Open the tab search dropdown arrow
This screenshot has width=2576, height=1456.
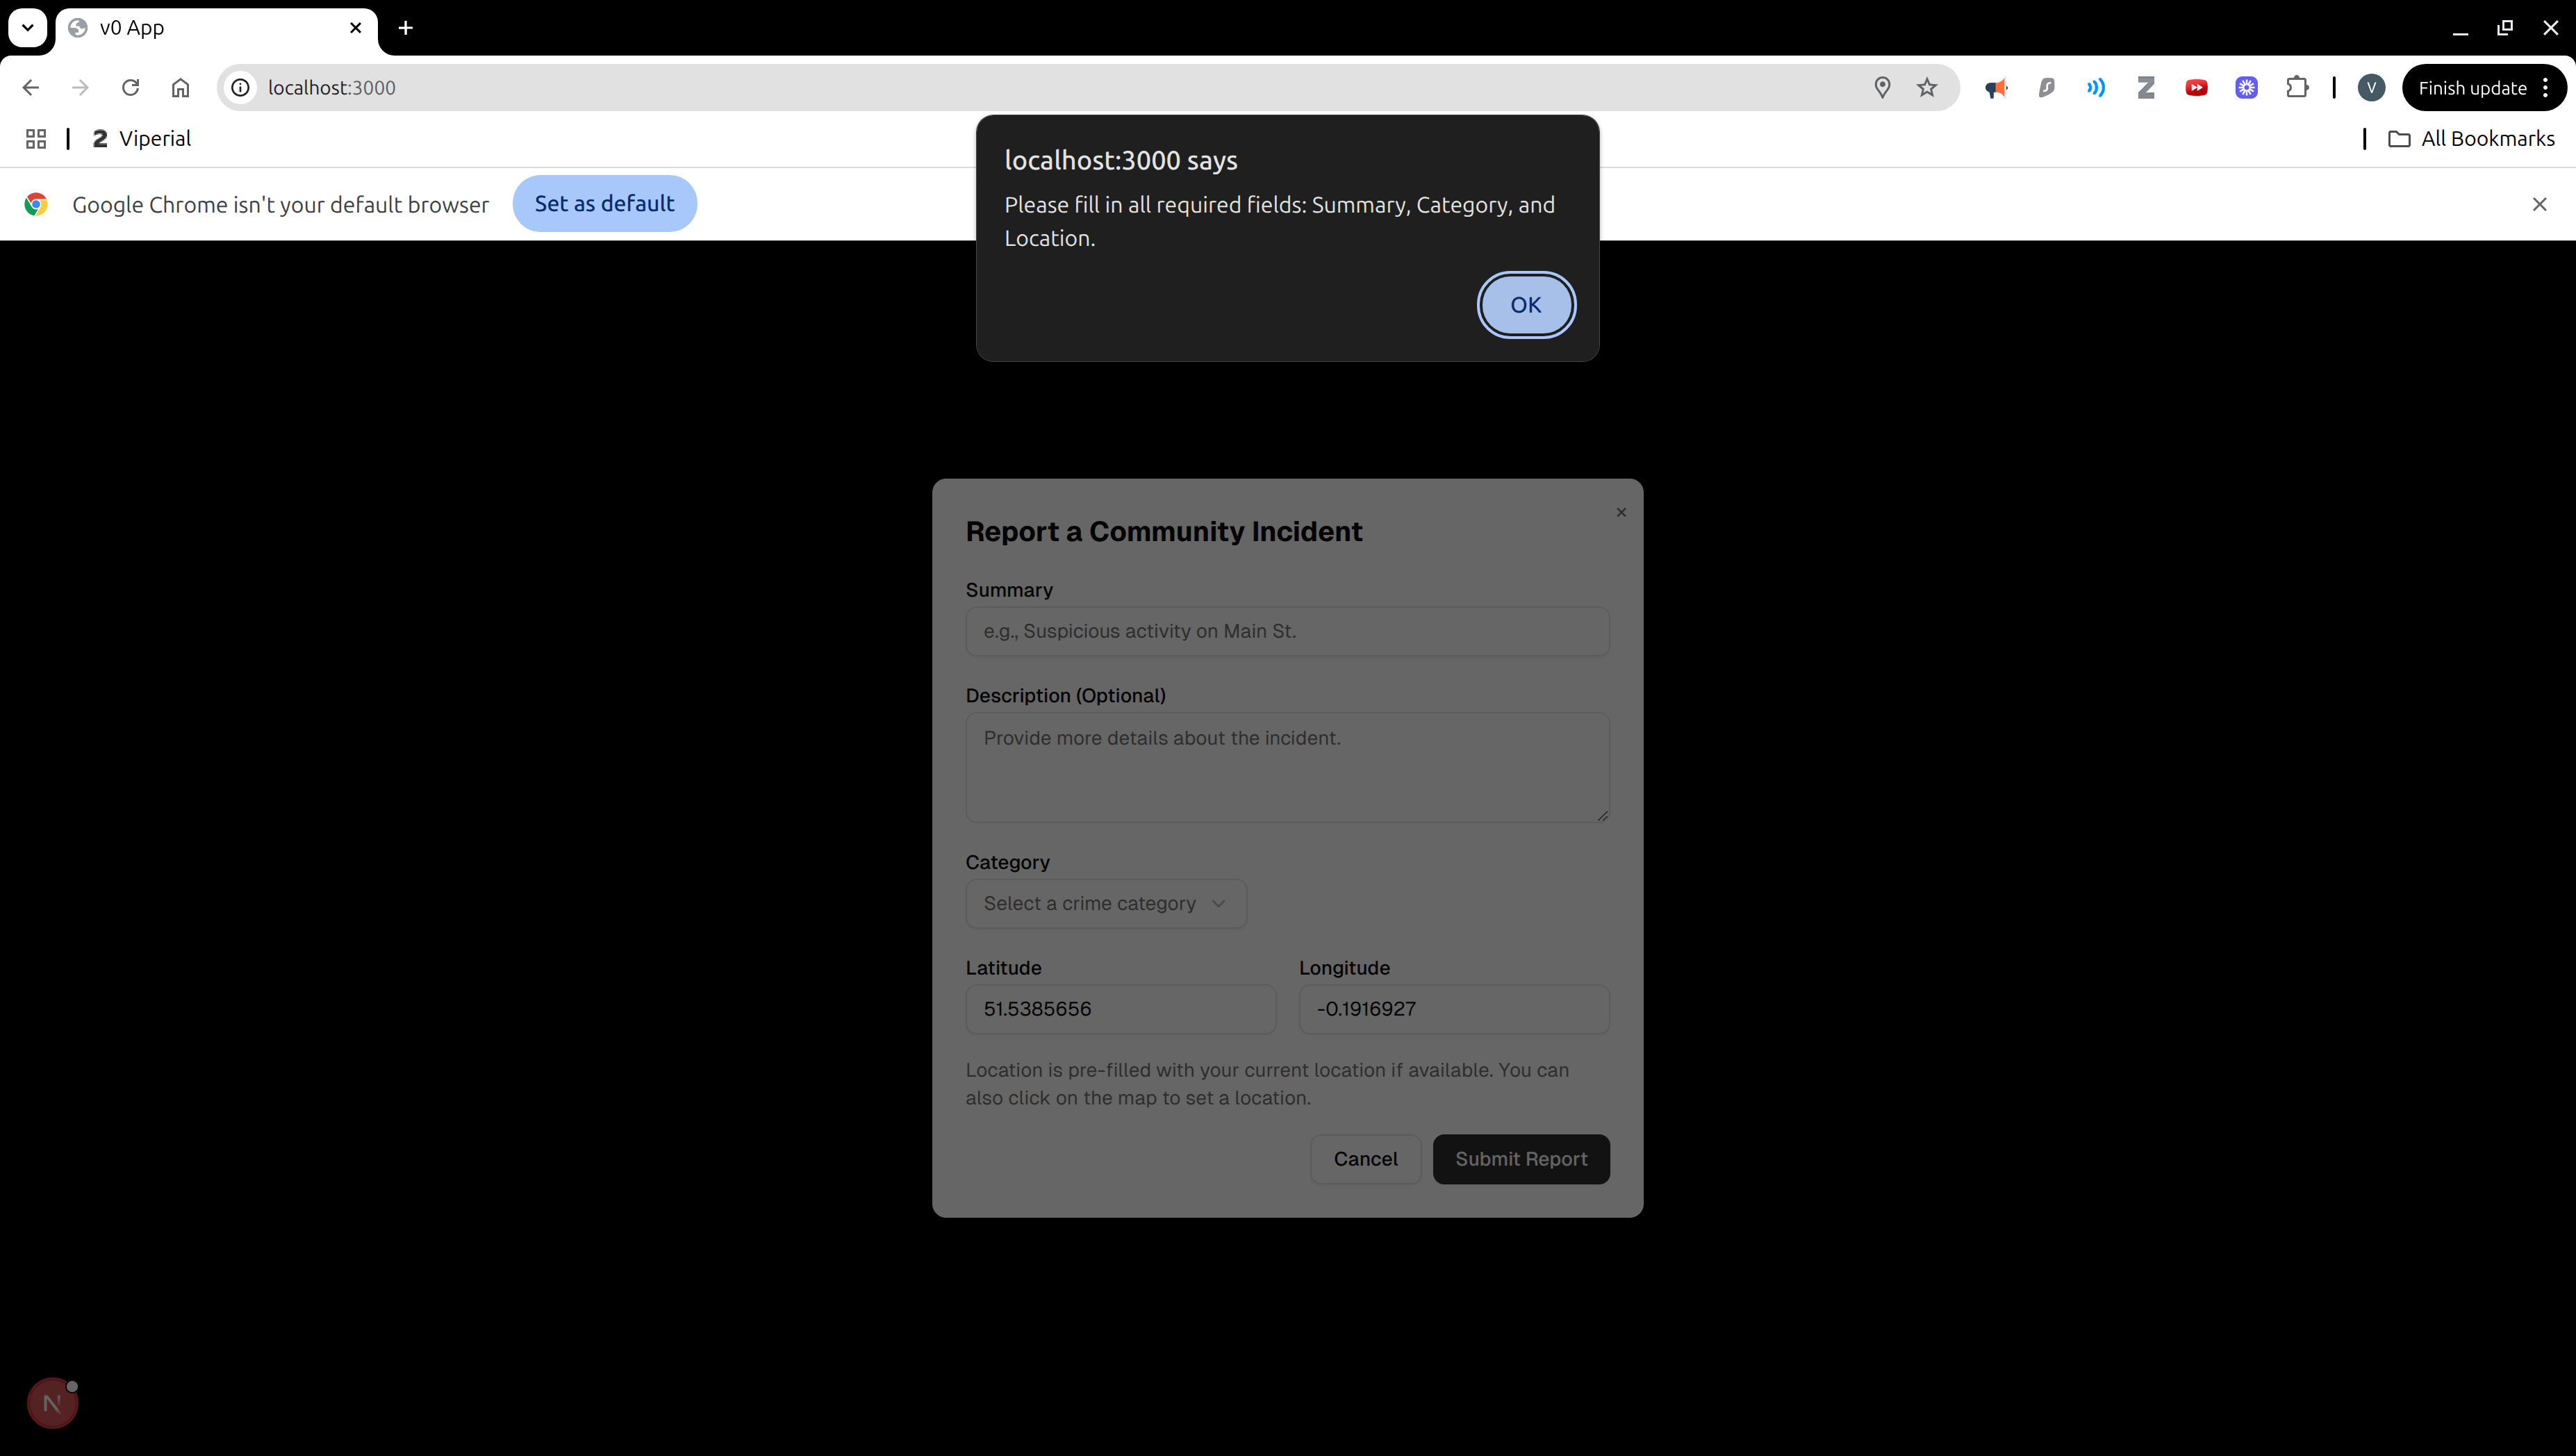point(27,28)
